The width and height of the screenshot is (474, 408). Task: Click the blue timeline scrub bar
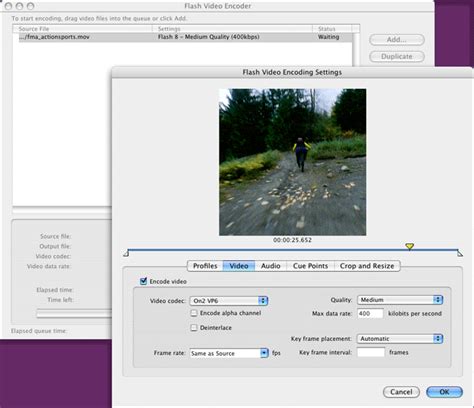click(293, 249)
